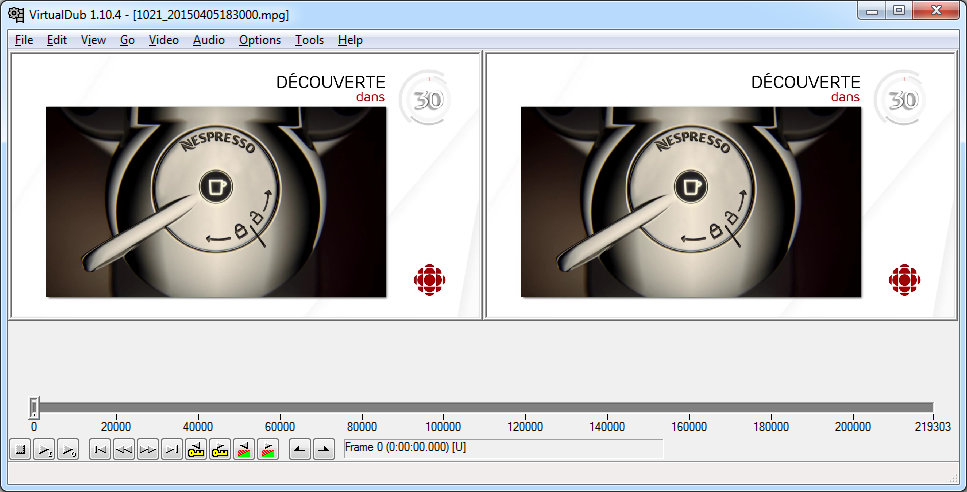Expand the Audio menu

pos(208,40)
